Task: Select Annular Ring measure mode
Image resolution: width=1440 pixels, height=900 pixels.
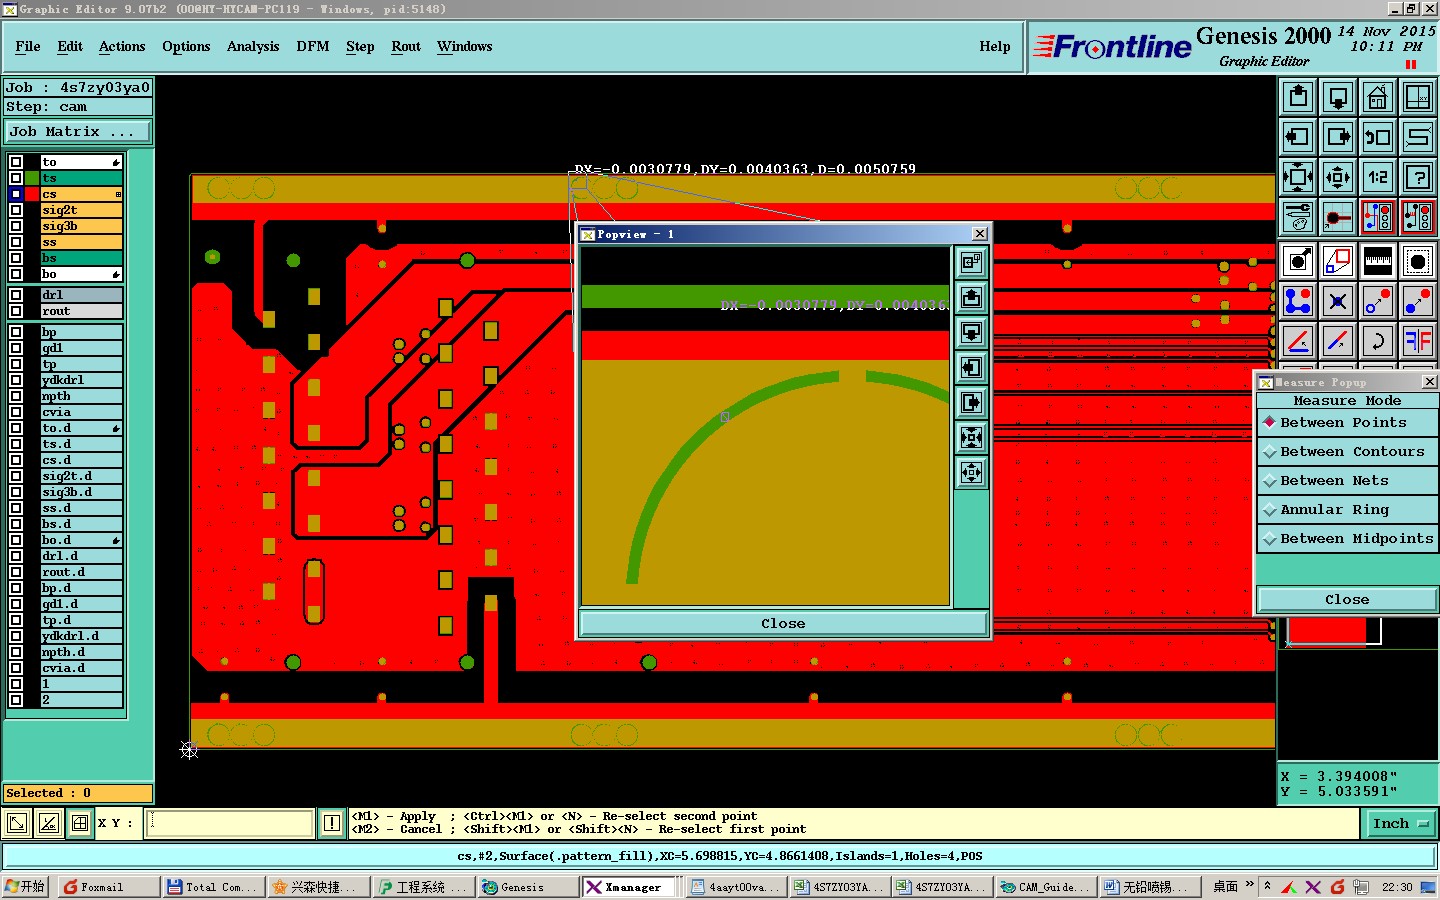Action: (x=1347, y=510)
